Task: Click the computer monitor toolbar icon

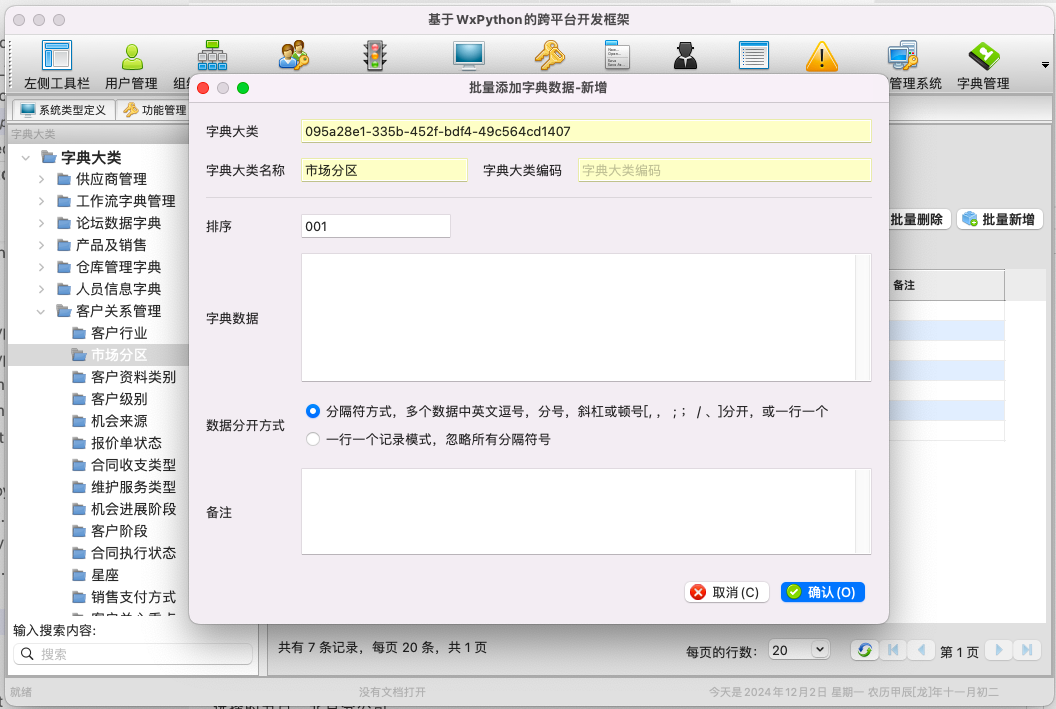Action: (468, 56)
